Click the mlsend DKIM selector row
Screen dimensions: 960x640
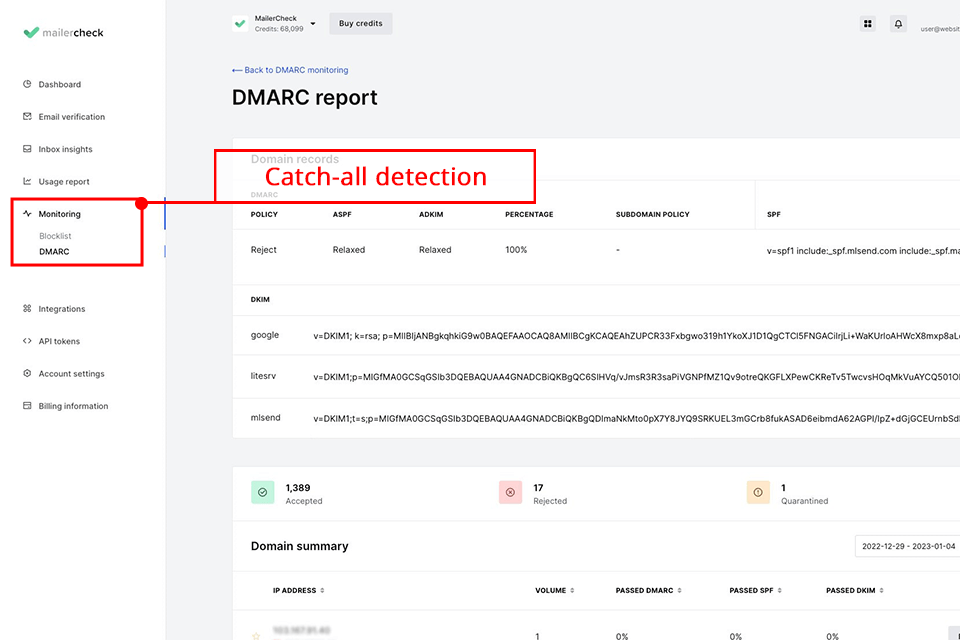click(596, 418)
